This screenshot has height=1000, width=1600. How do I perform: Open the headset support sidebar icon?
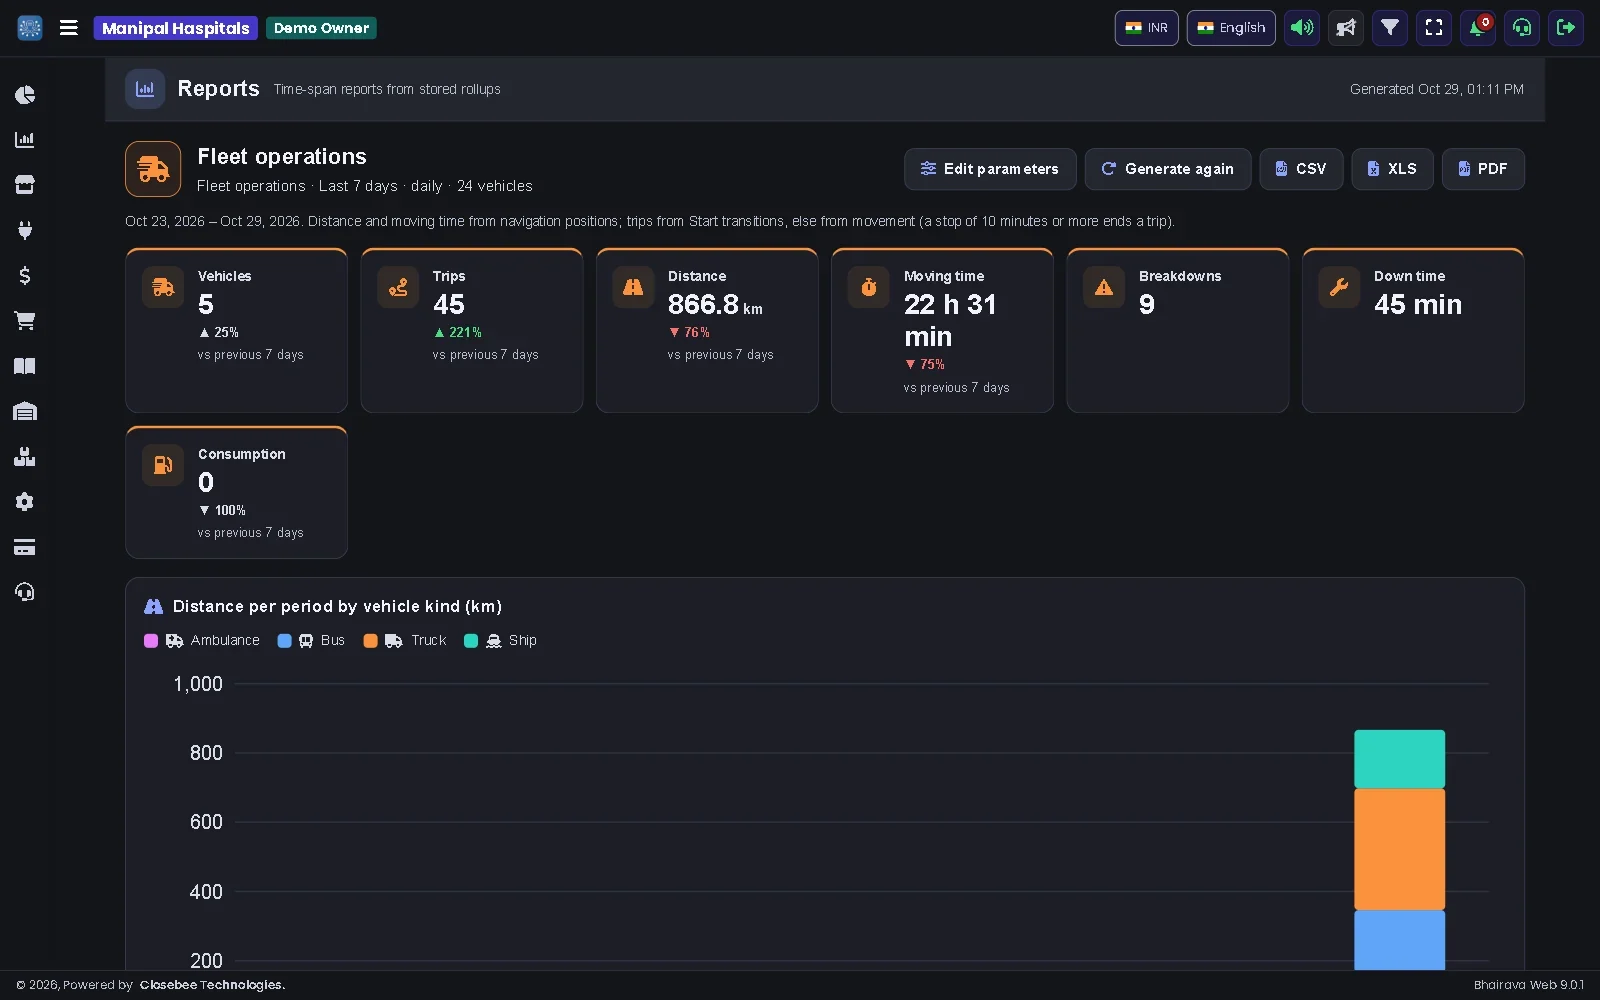click(x=25, y=592)
